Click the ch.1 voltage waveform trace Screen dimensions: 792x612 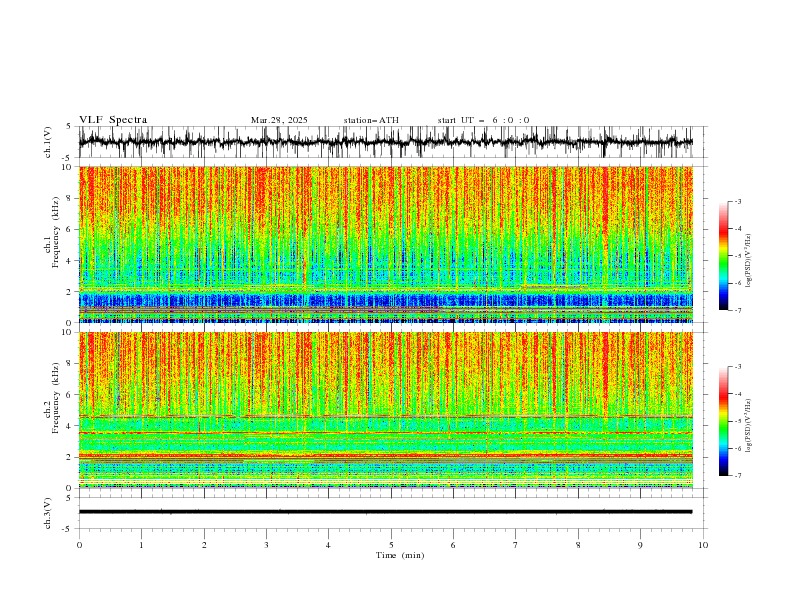click(386, 142)
